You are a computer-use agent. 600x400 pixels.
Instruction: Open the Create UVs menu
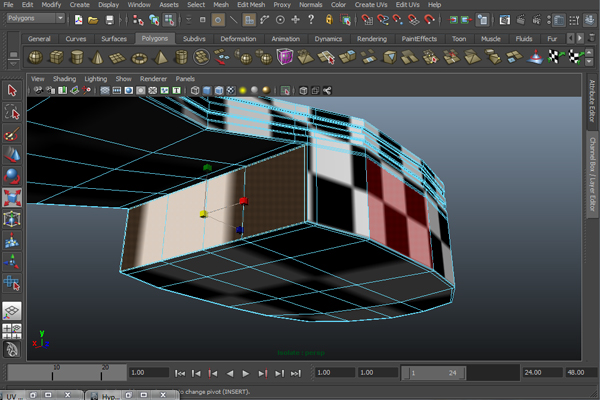371,5
